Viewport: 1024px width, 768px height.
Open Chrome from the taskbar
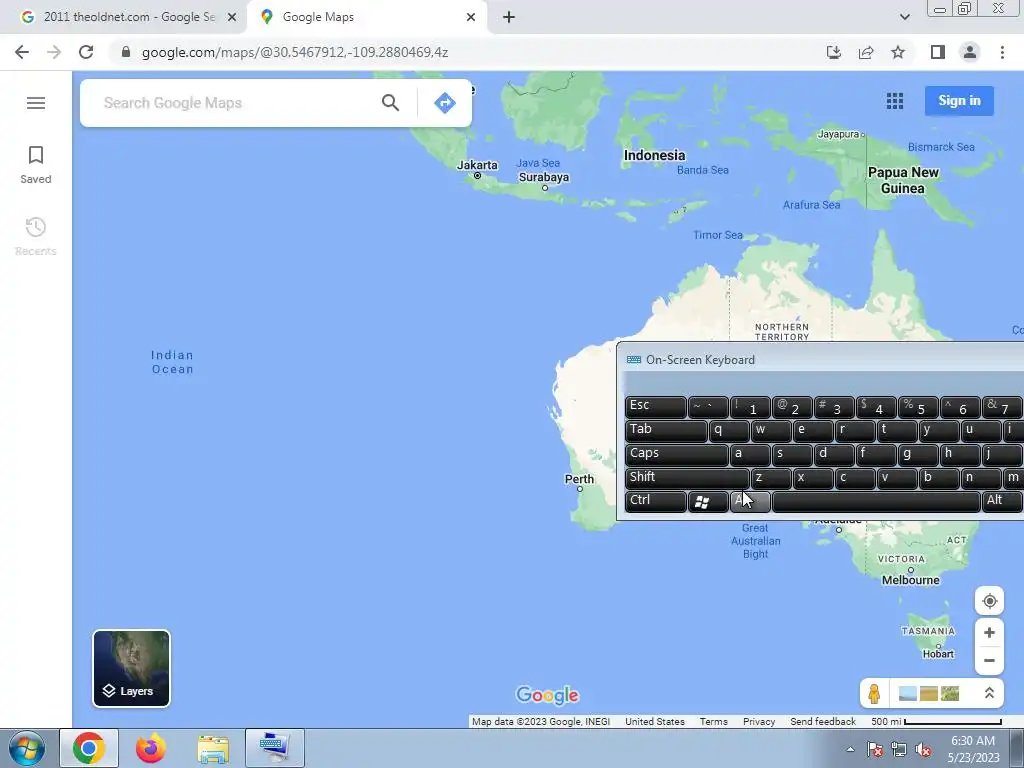pos(89,748)
